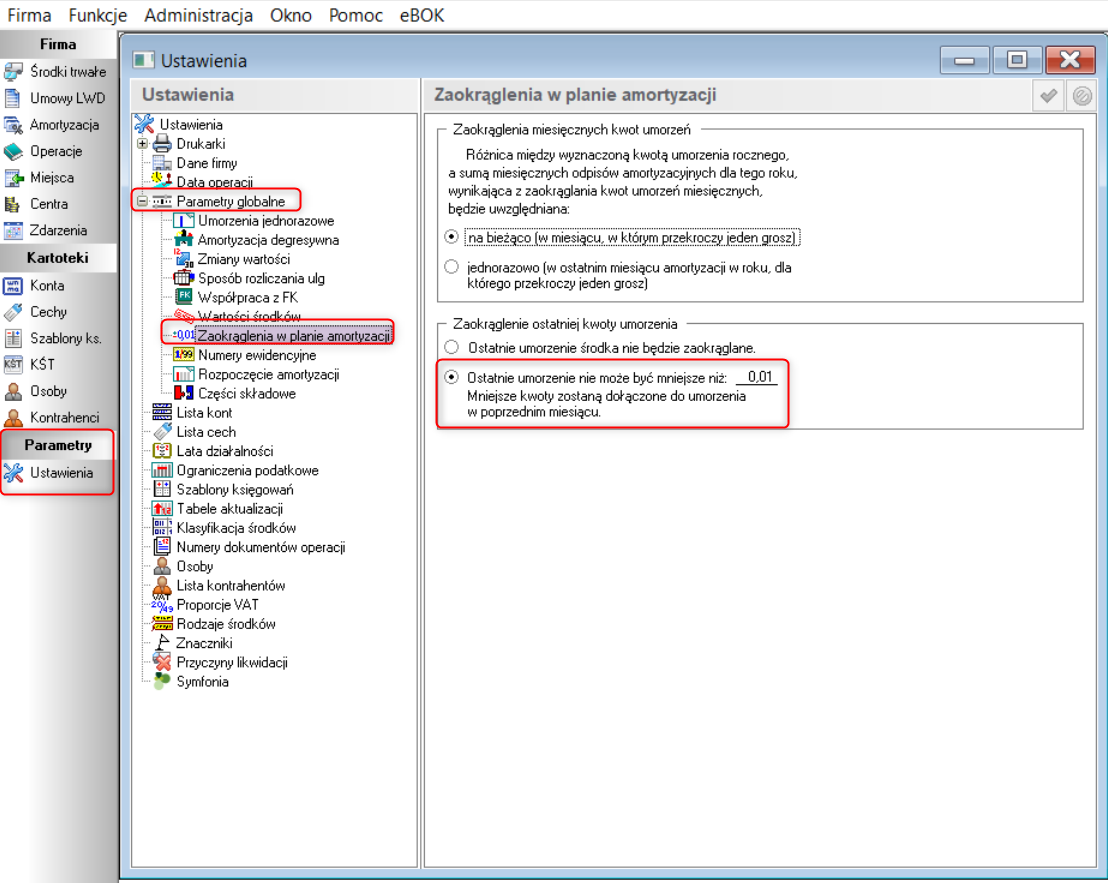Click the Proporcje VAT icon
Image resolution: width=1108 pixels, height=883 pixels.
click(163, 605)
